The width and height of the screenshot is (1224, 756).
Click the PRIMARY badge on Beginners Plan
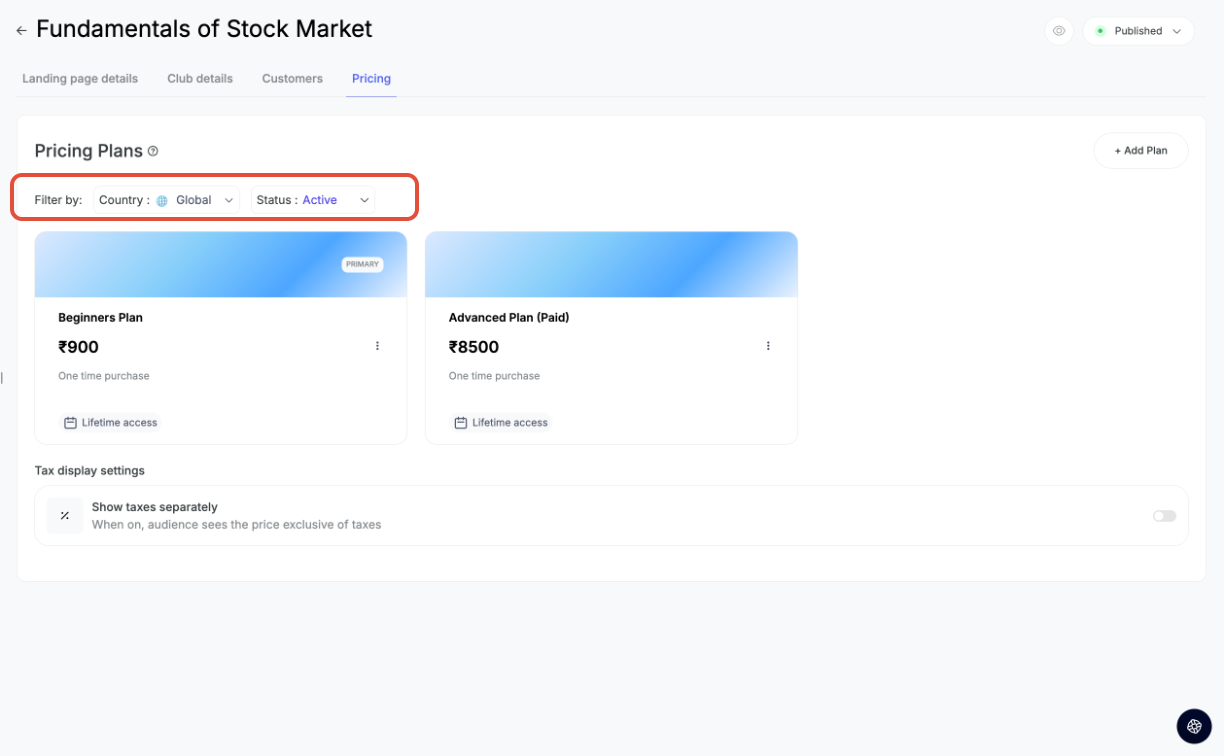coord(362,264)
